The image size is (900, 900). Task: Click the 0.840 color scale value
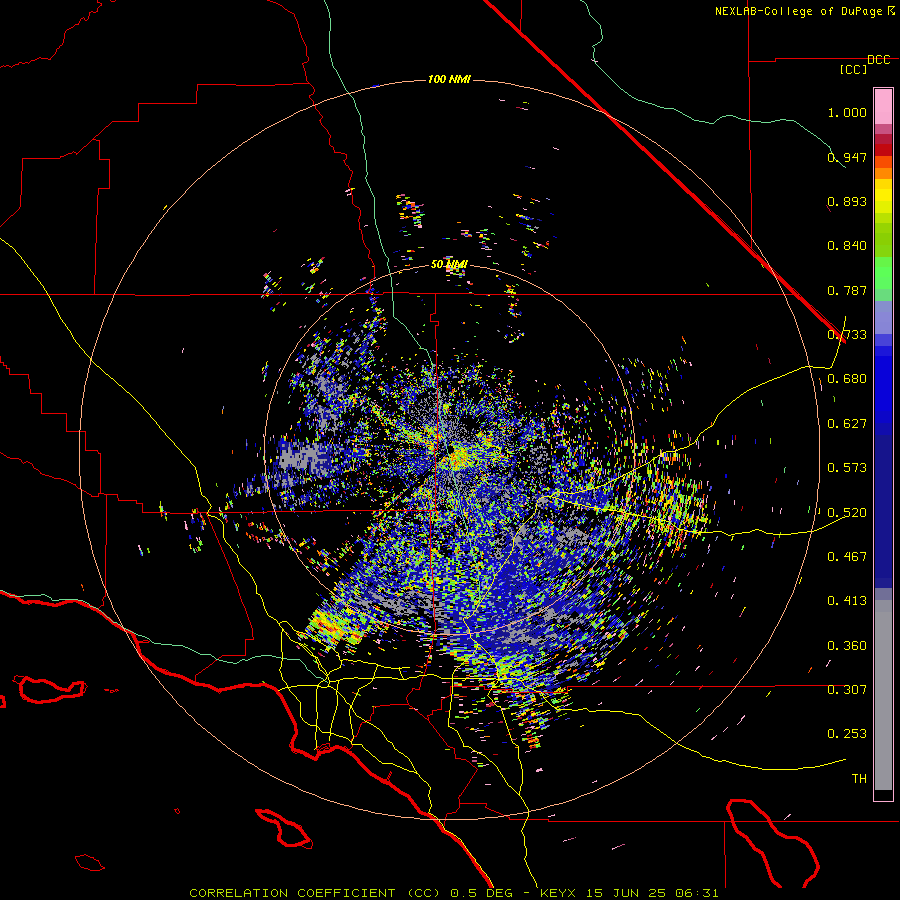pos(847,246)
